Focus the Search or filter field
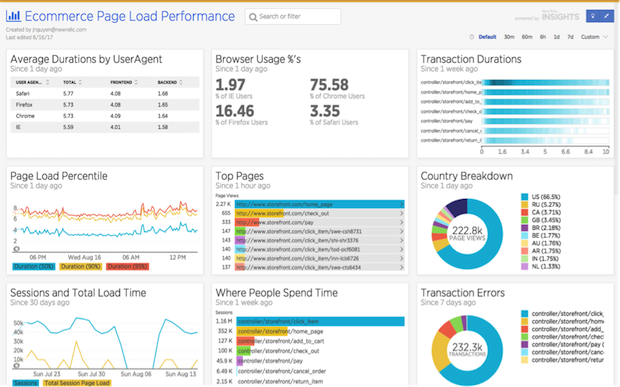620x387 pixels. click(293, 17)
